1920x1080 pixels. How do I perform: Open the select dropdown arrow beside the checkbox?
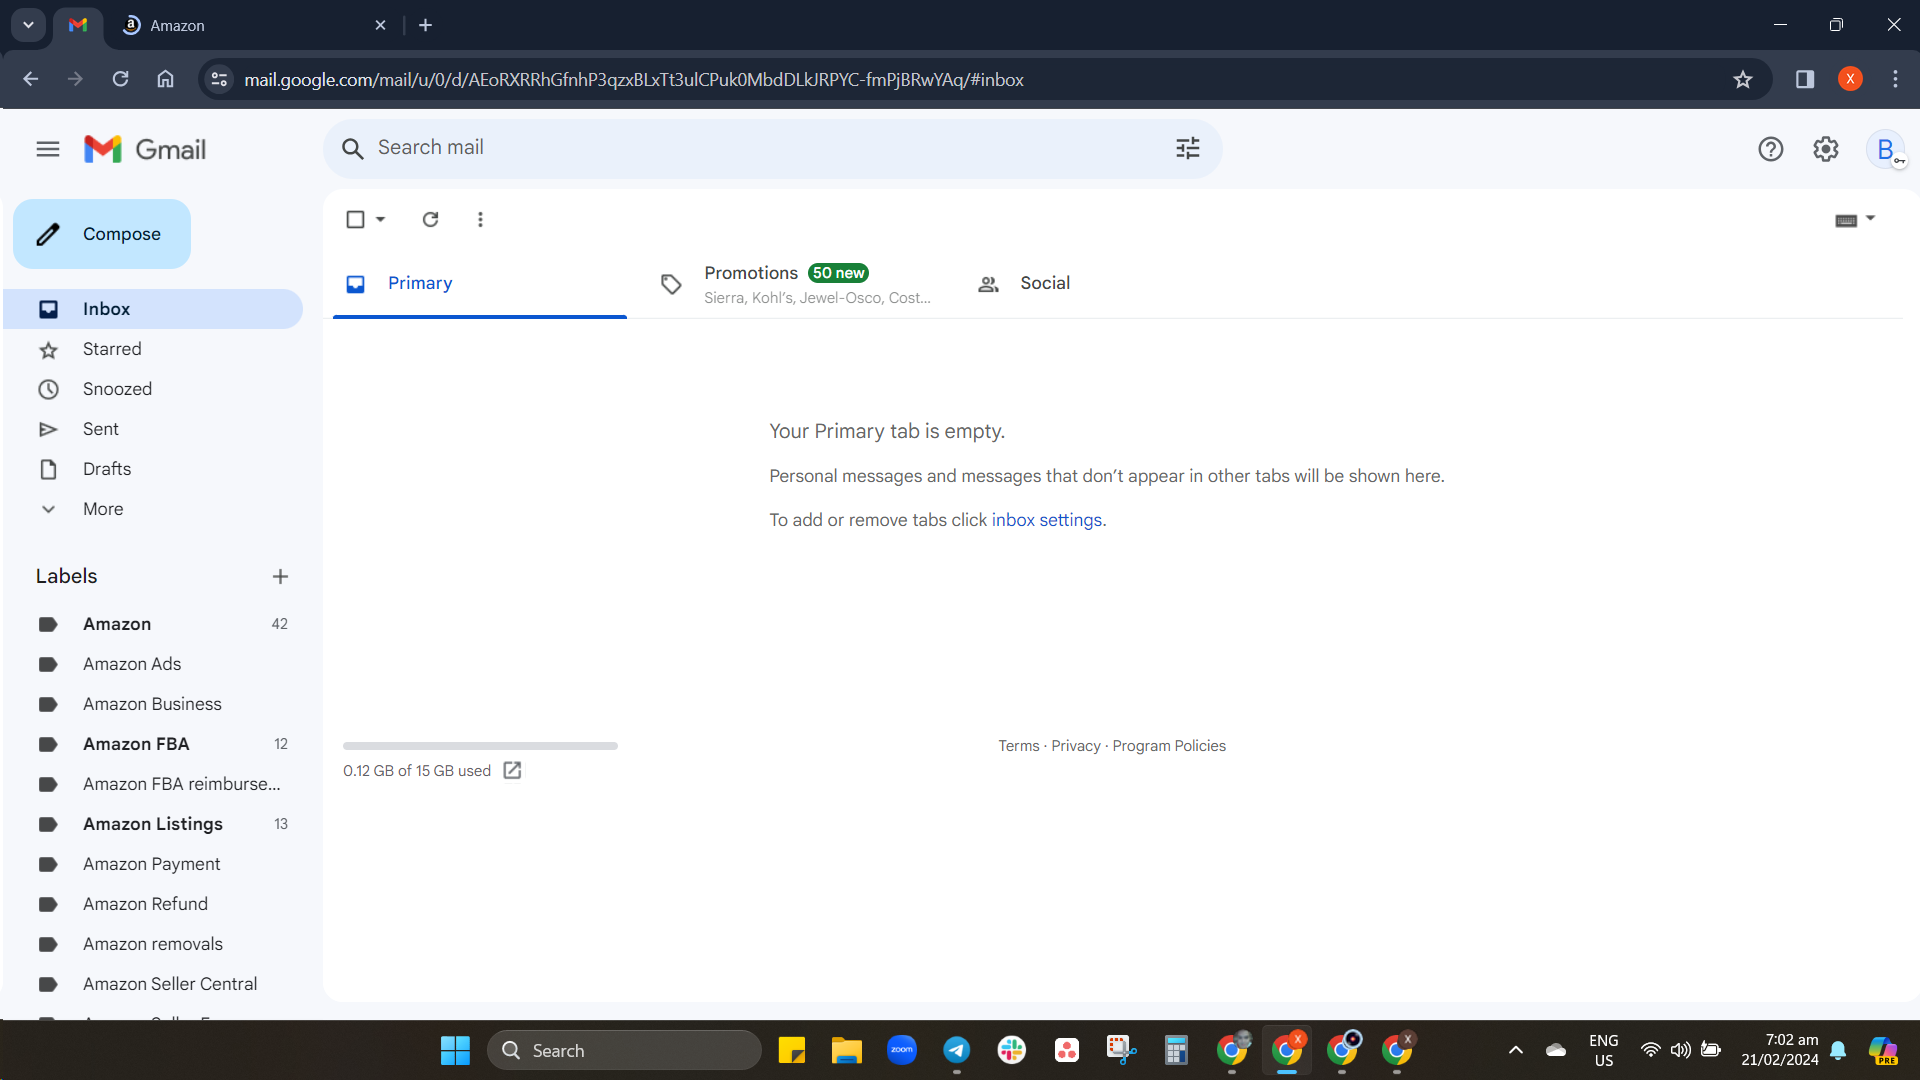click(380, 219)
